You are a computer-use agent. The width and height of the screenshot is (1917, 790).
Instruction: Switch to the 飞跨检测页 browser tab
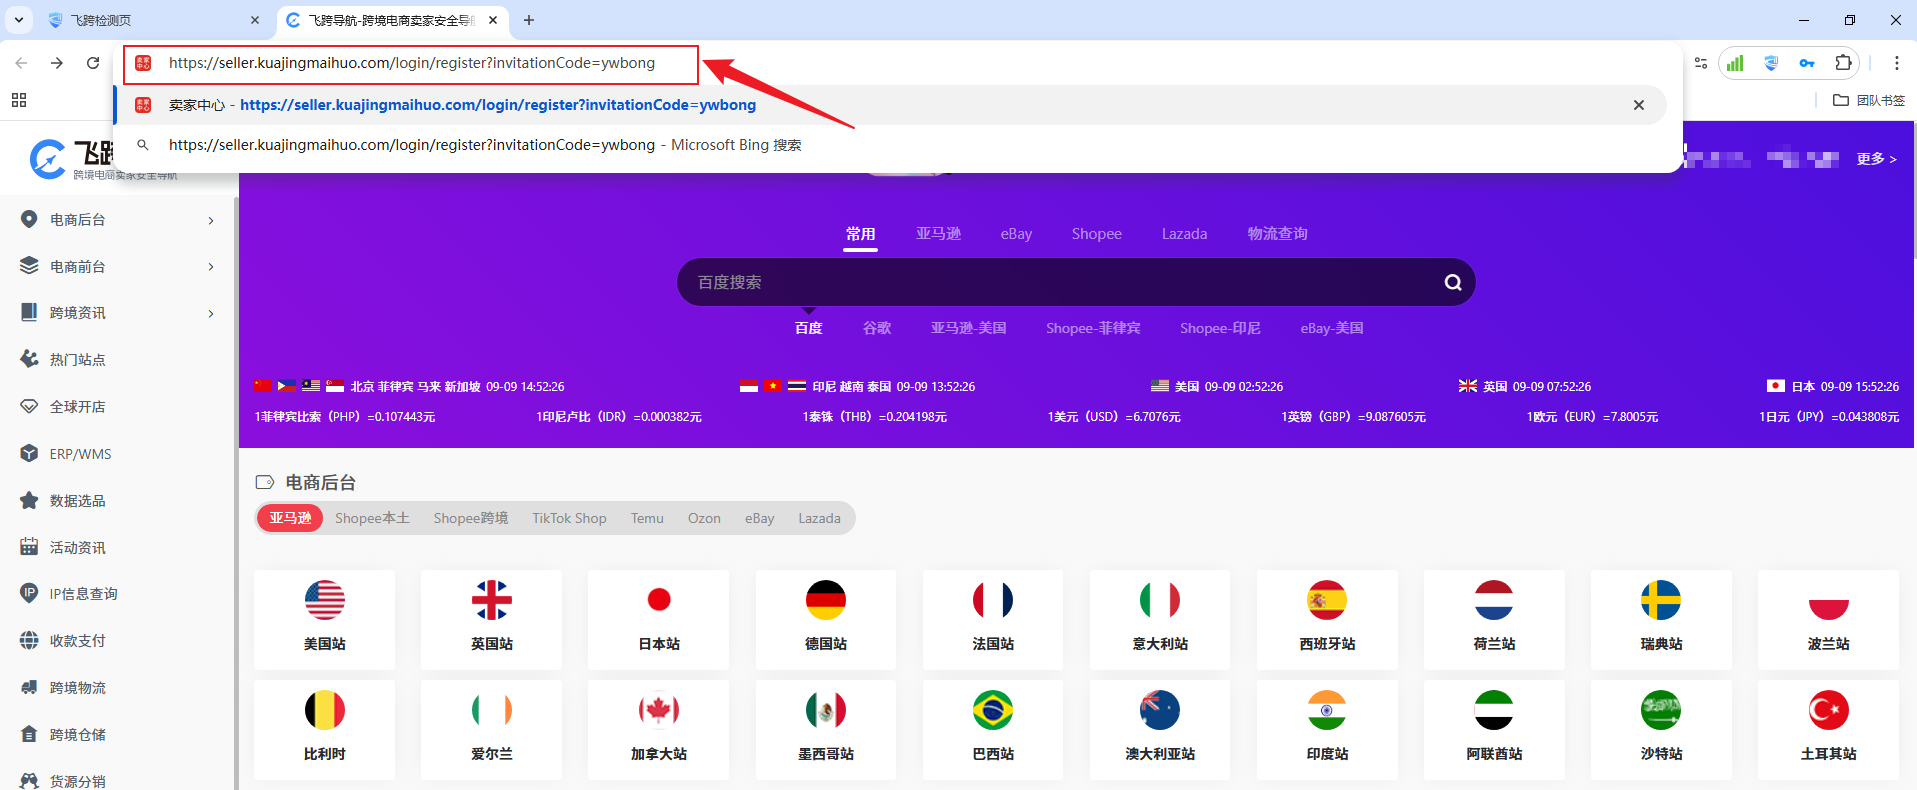pyautogui.click(x=153, y=20)
